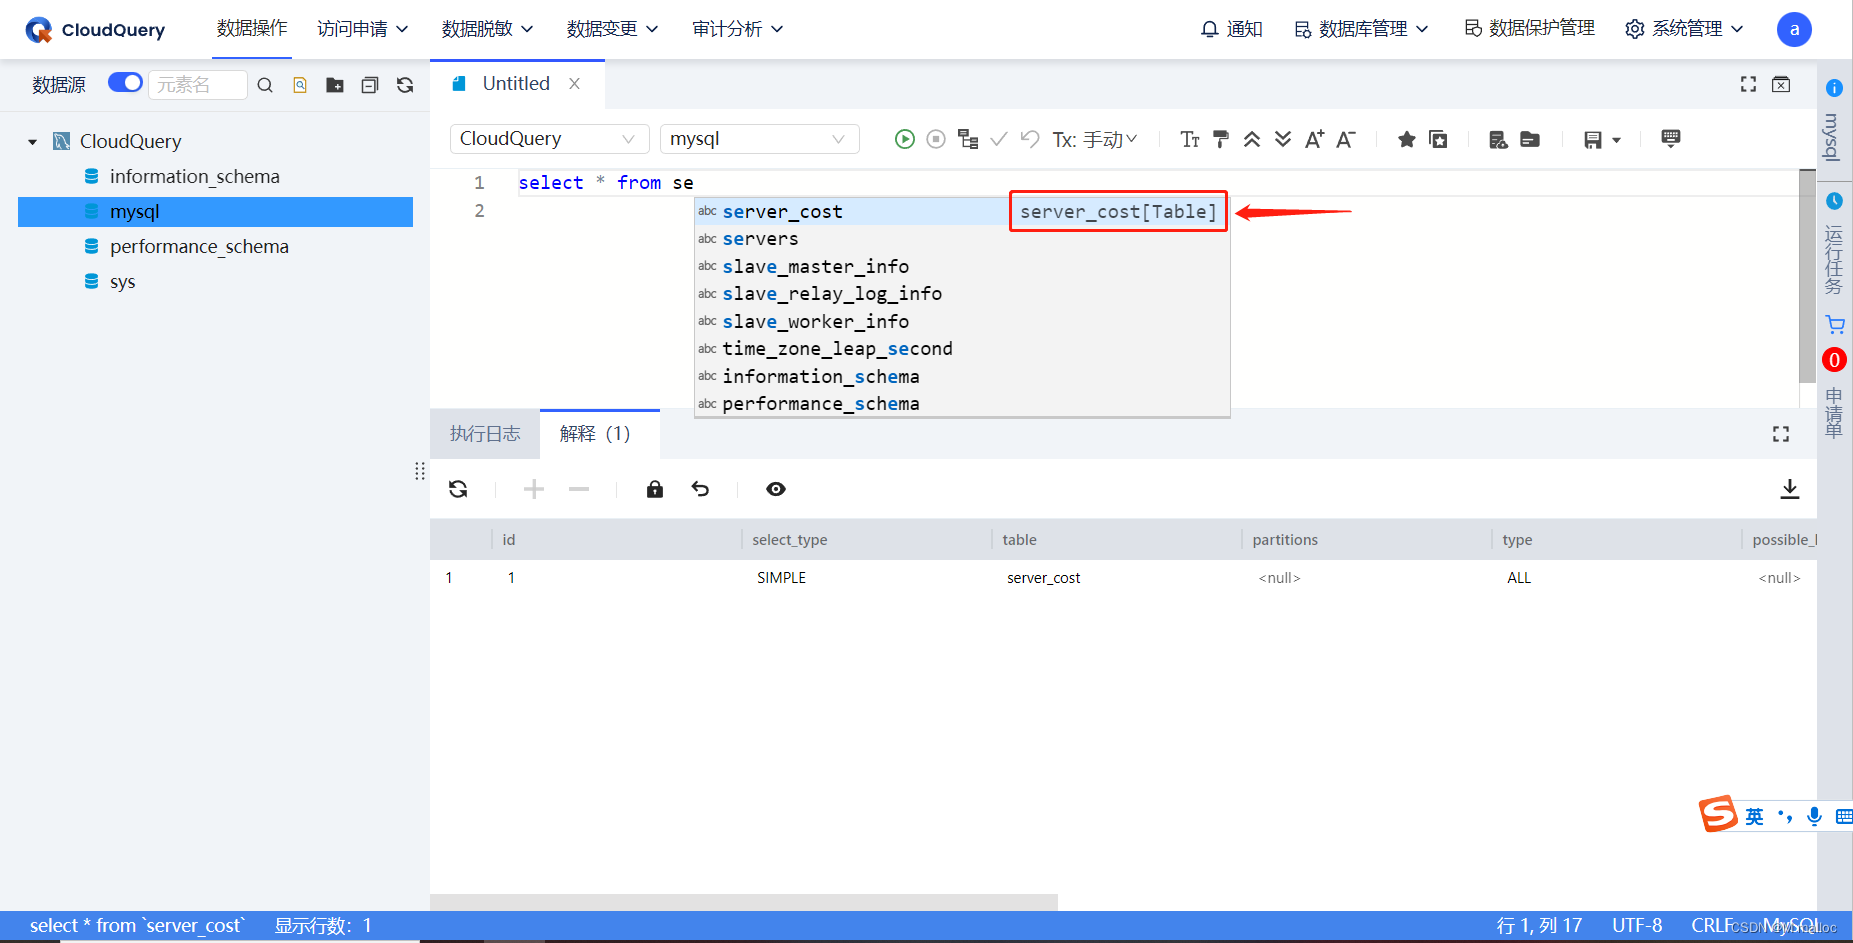Open the saved favorites list icon
Image resolution: width=1853 pixels, height=943 pixels.
1438,139
